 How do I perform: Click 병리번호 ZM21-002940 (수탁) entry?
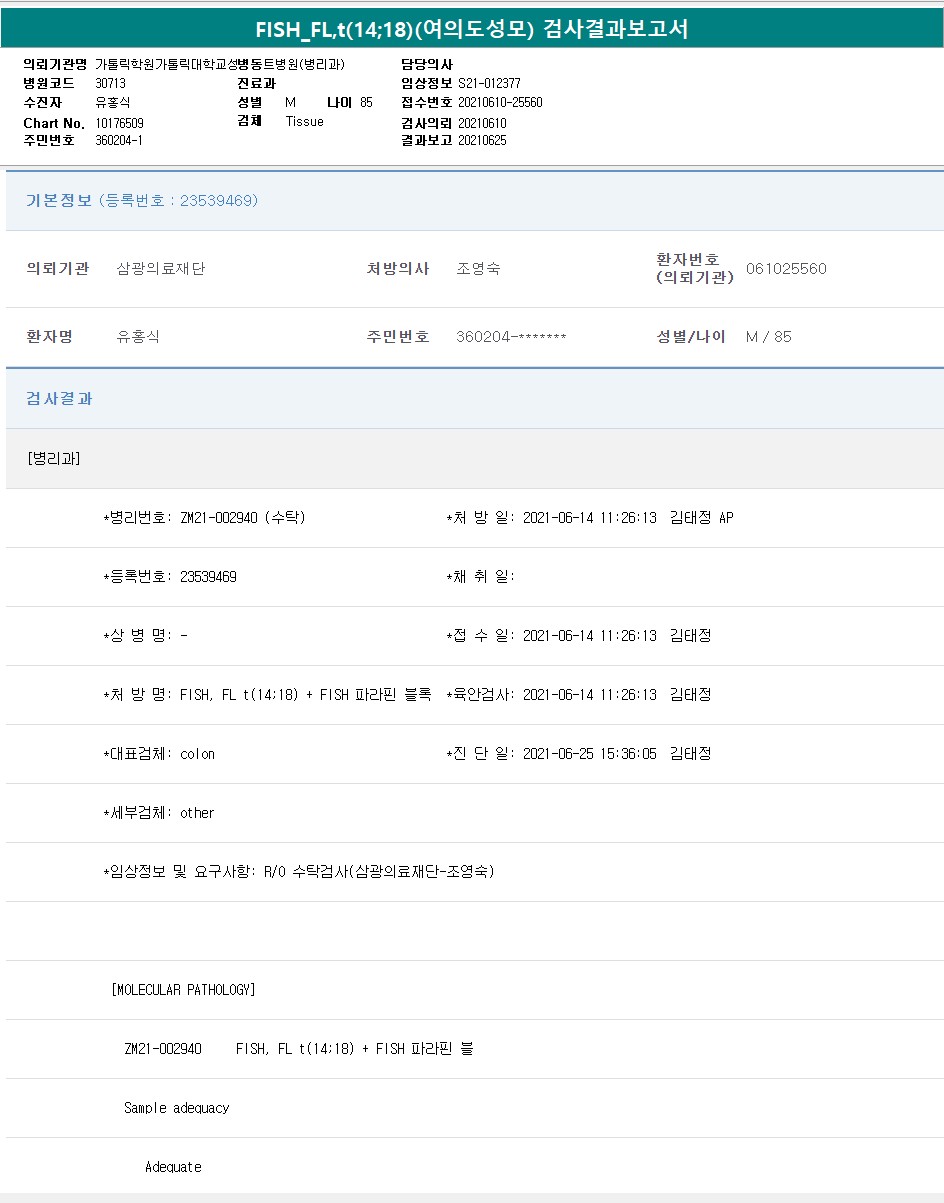click(x=242, y=518)
